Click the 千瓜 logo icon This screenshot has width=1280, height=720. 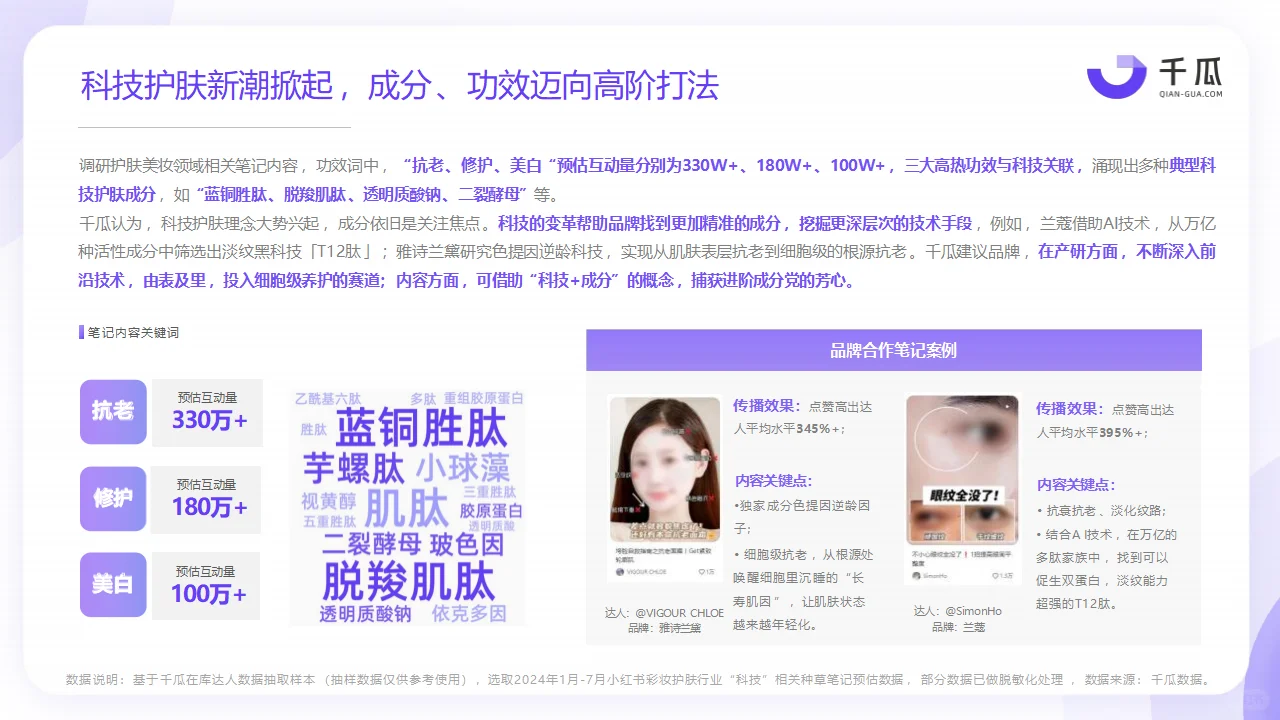(1116, 77)
